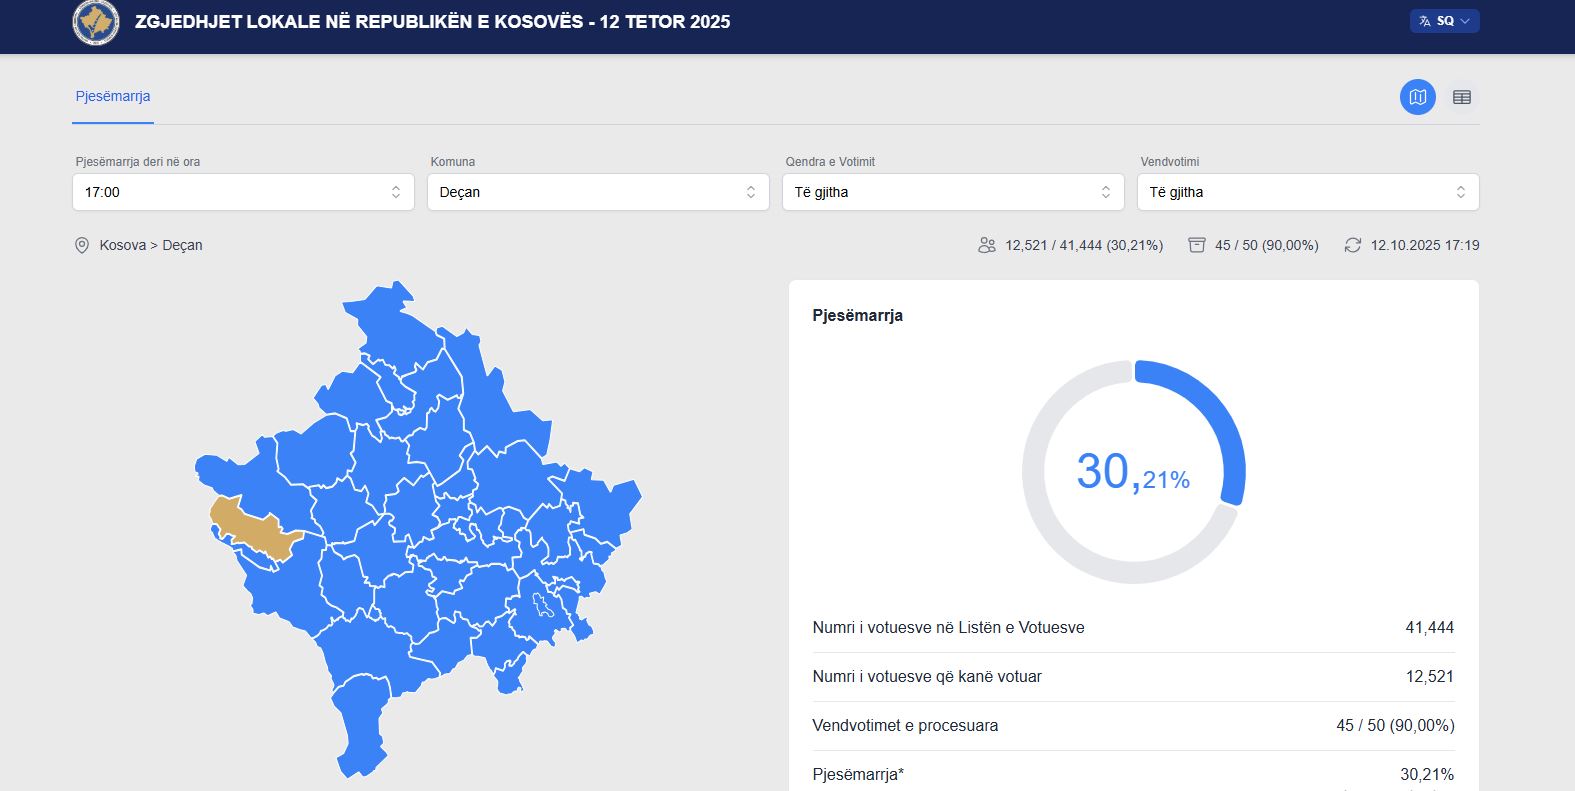Click the voters people icon
Image resolution: width=1575 pixels, height=791 pixels.
pyautogui.click(x=987, y=246)
